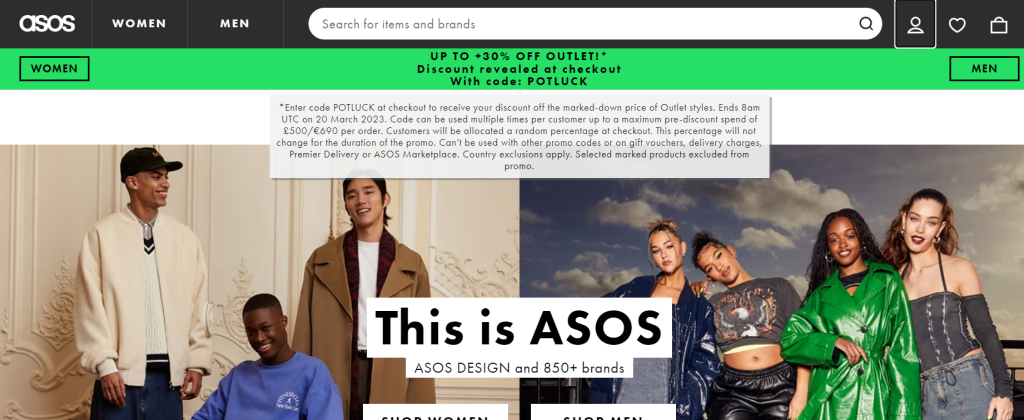
Task: Click the SHOP MEN button
Action: click(x=603, y=412)
